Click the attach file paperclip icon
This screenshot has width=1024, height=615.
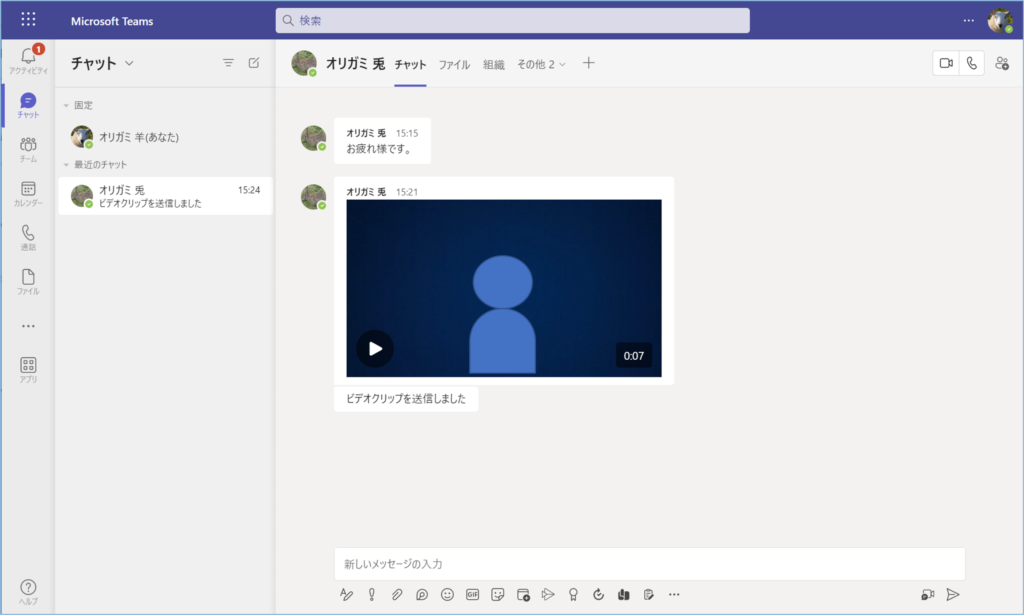point(397,594)
